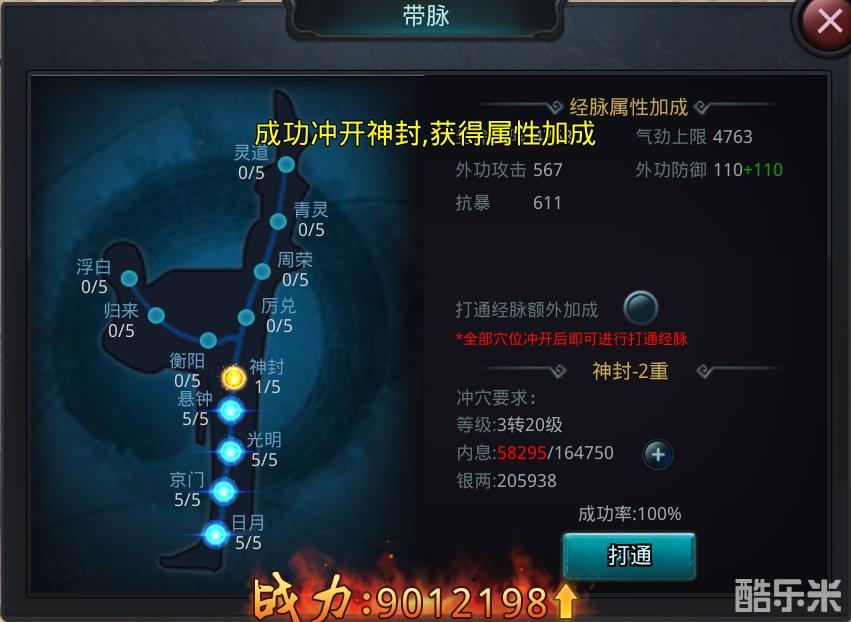Screen dimensions: 851x622
Task: Select the glowing 光明 acupoint node
Action: coord(231,451)
